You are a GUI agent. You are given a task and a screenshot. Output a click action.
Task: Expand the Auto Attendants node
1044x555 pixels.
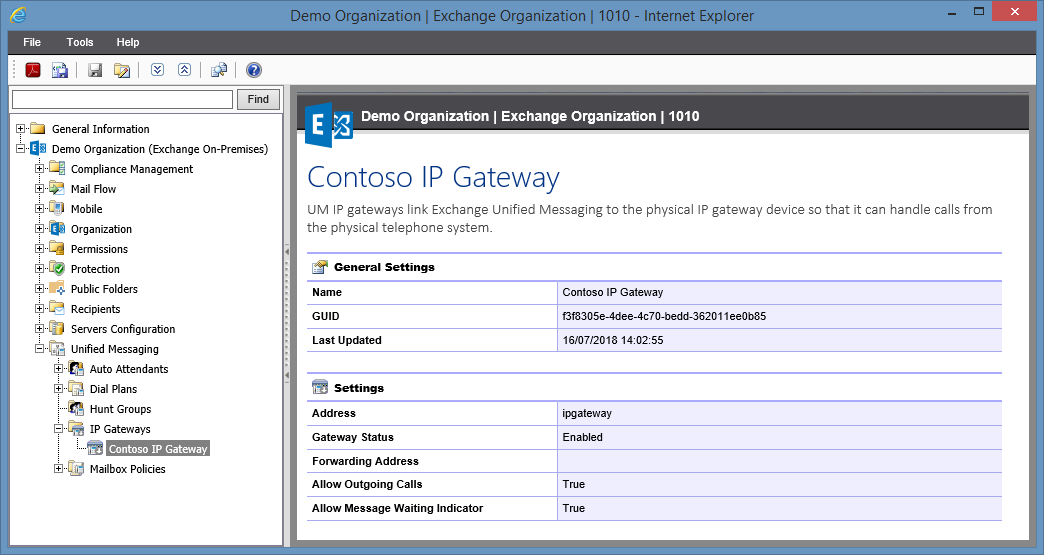pos(59,368)
